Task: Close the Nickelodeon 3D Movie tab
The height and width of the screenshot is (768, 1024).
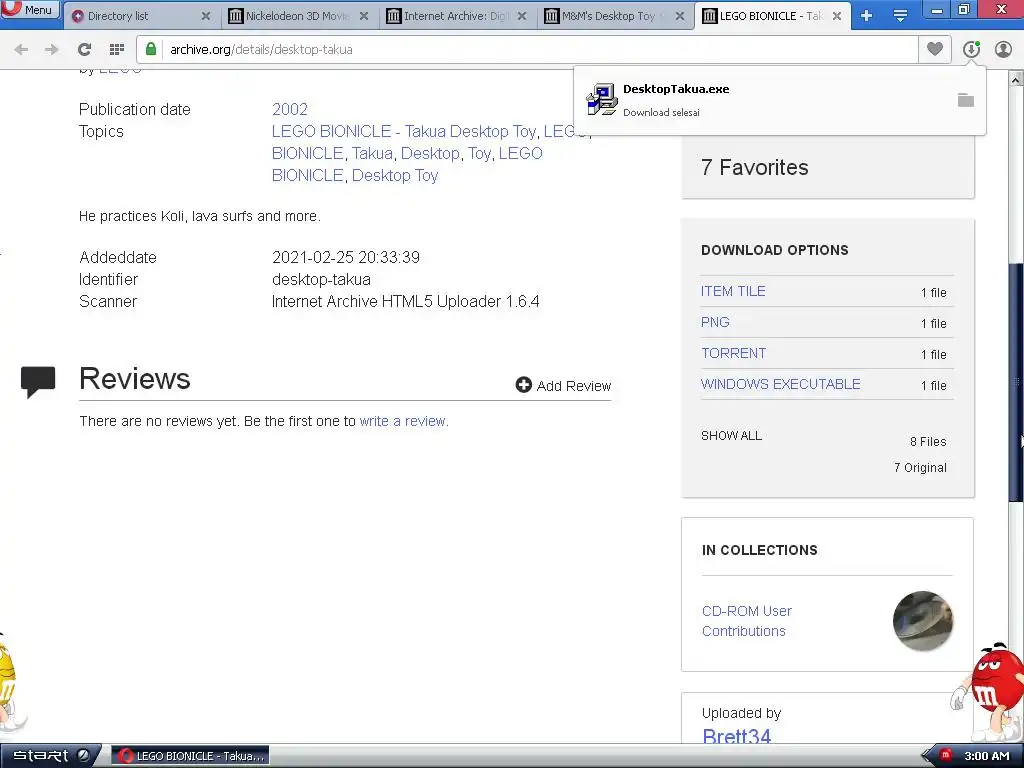Action: point(364,16)
